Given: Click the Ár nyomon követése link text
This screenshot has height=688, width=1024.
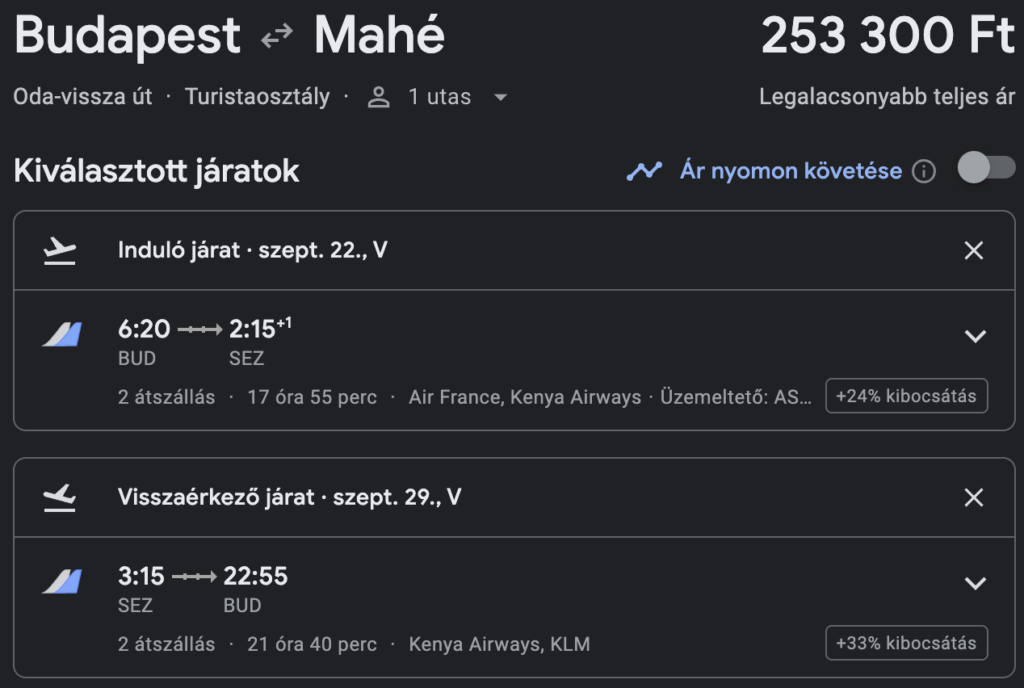Looking at the screenshot, I should click(791, 171).
